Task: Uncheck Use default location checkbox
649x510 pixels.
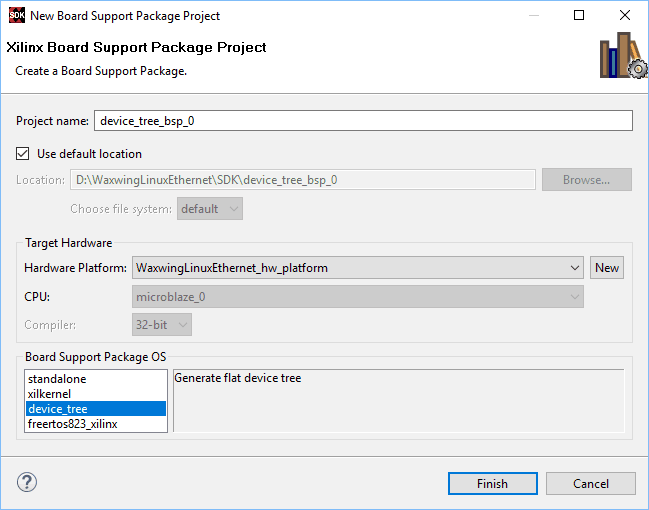Action: click(24, 154)
